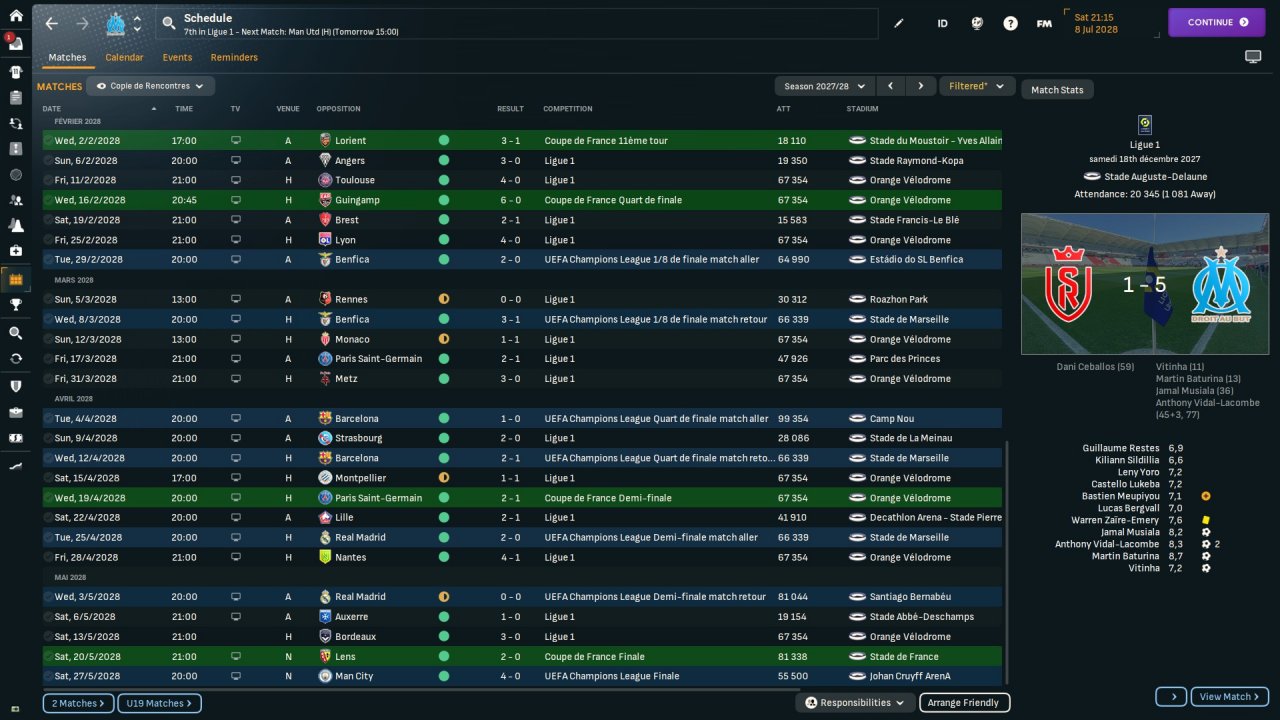
Task: Expand the U19 Matches button
Action: pyautogui.click(x=159, y=704)
